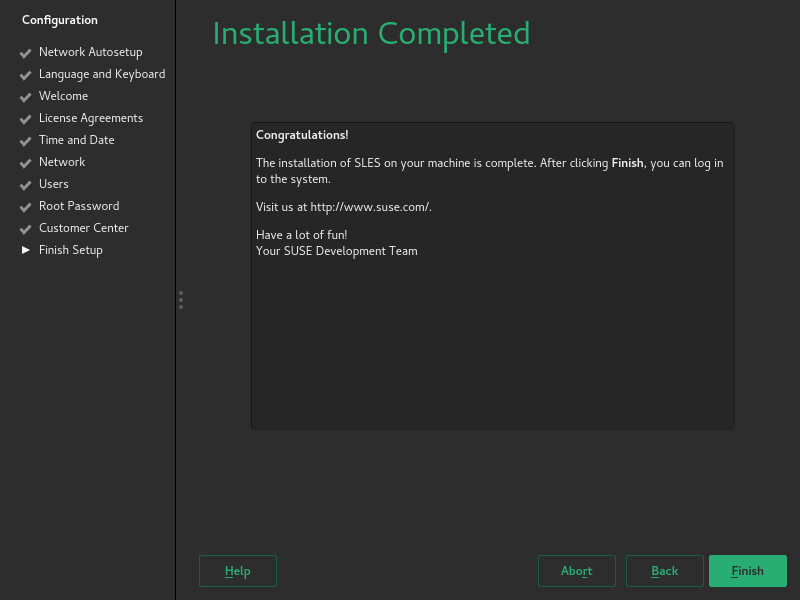
Task: Click the checkmark beside Time and Date
Action: click(x=26, y=140)
